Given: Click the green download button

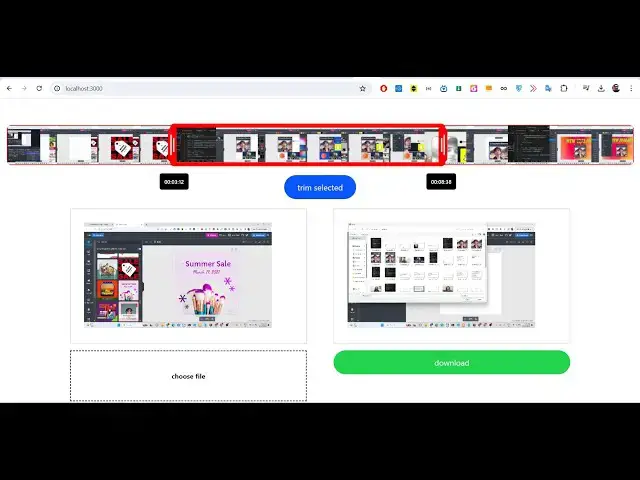Looking at the screenshot, I should click(451, 362).
